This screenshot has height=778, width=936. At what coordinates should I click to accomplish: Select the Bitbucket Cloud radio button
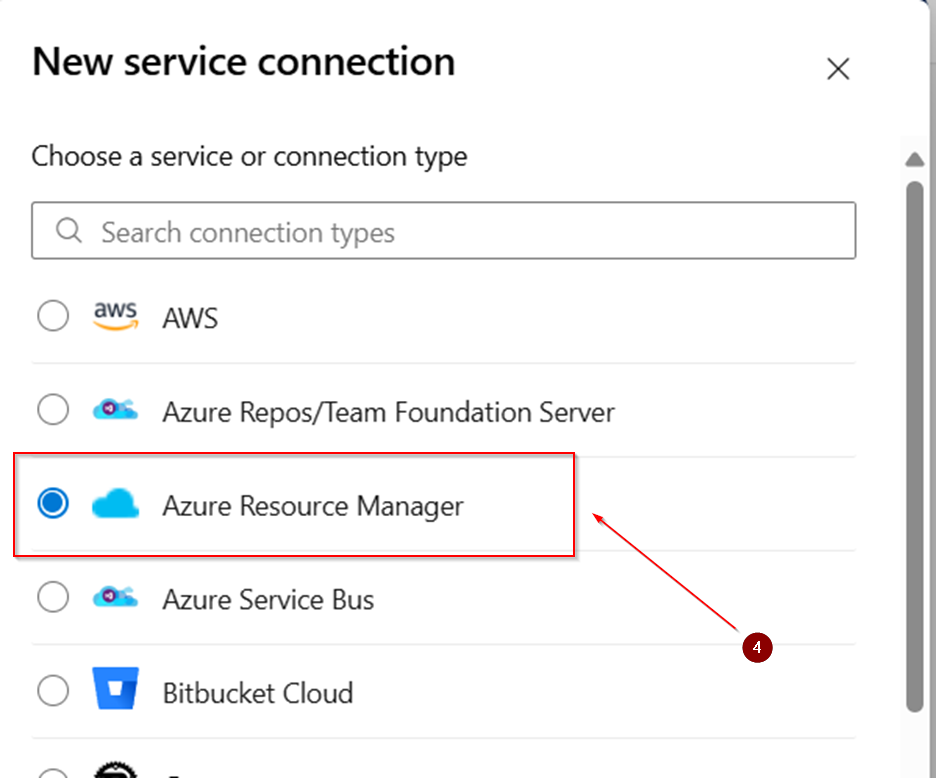coord(53,690)
